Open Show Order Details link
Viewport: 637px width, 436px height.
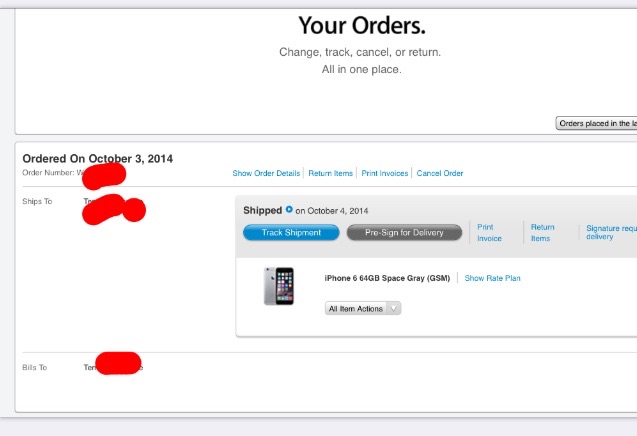coord(266,173)
